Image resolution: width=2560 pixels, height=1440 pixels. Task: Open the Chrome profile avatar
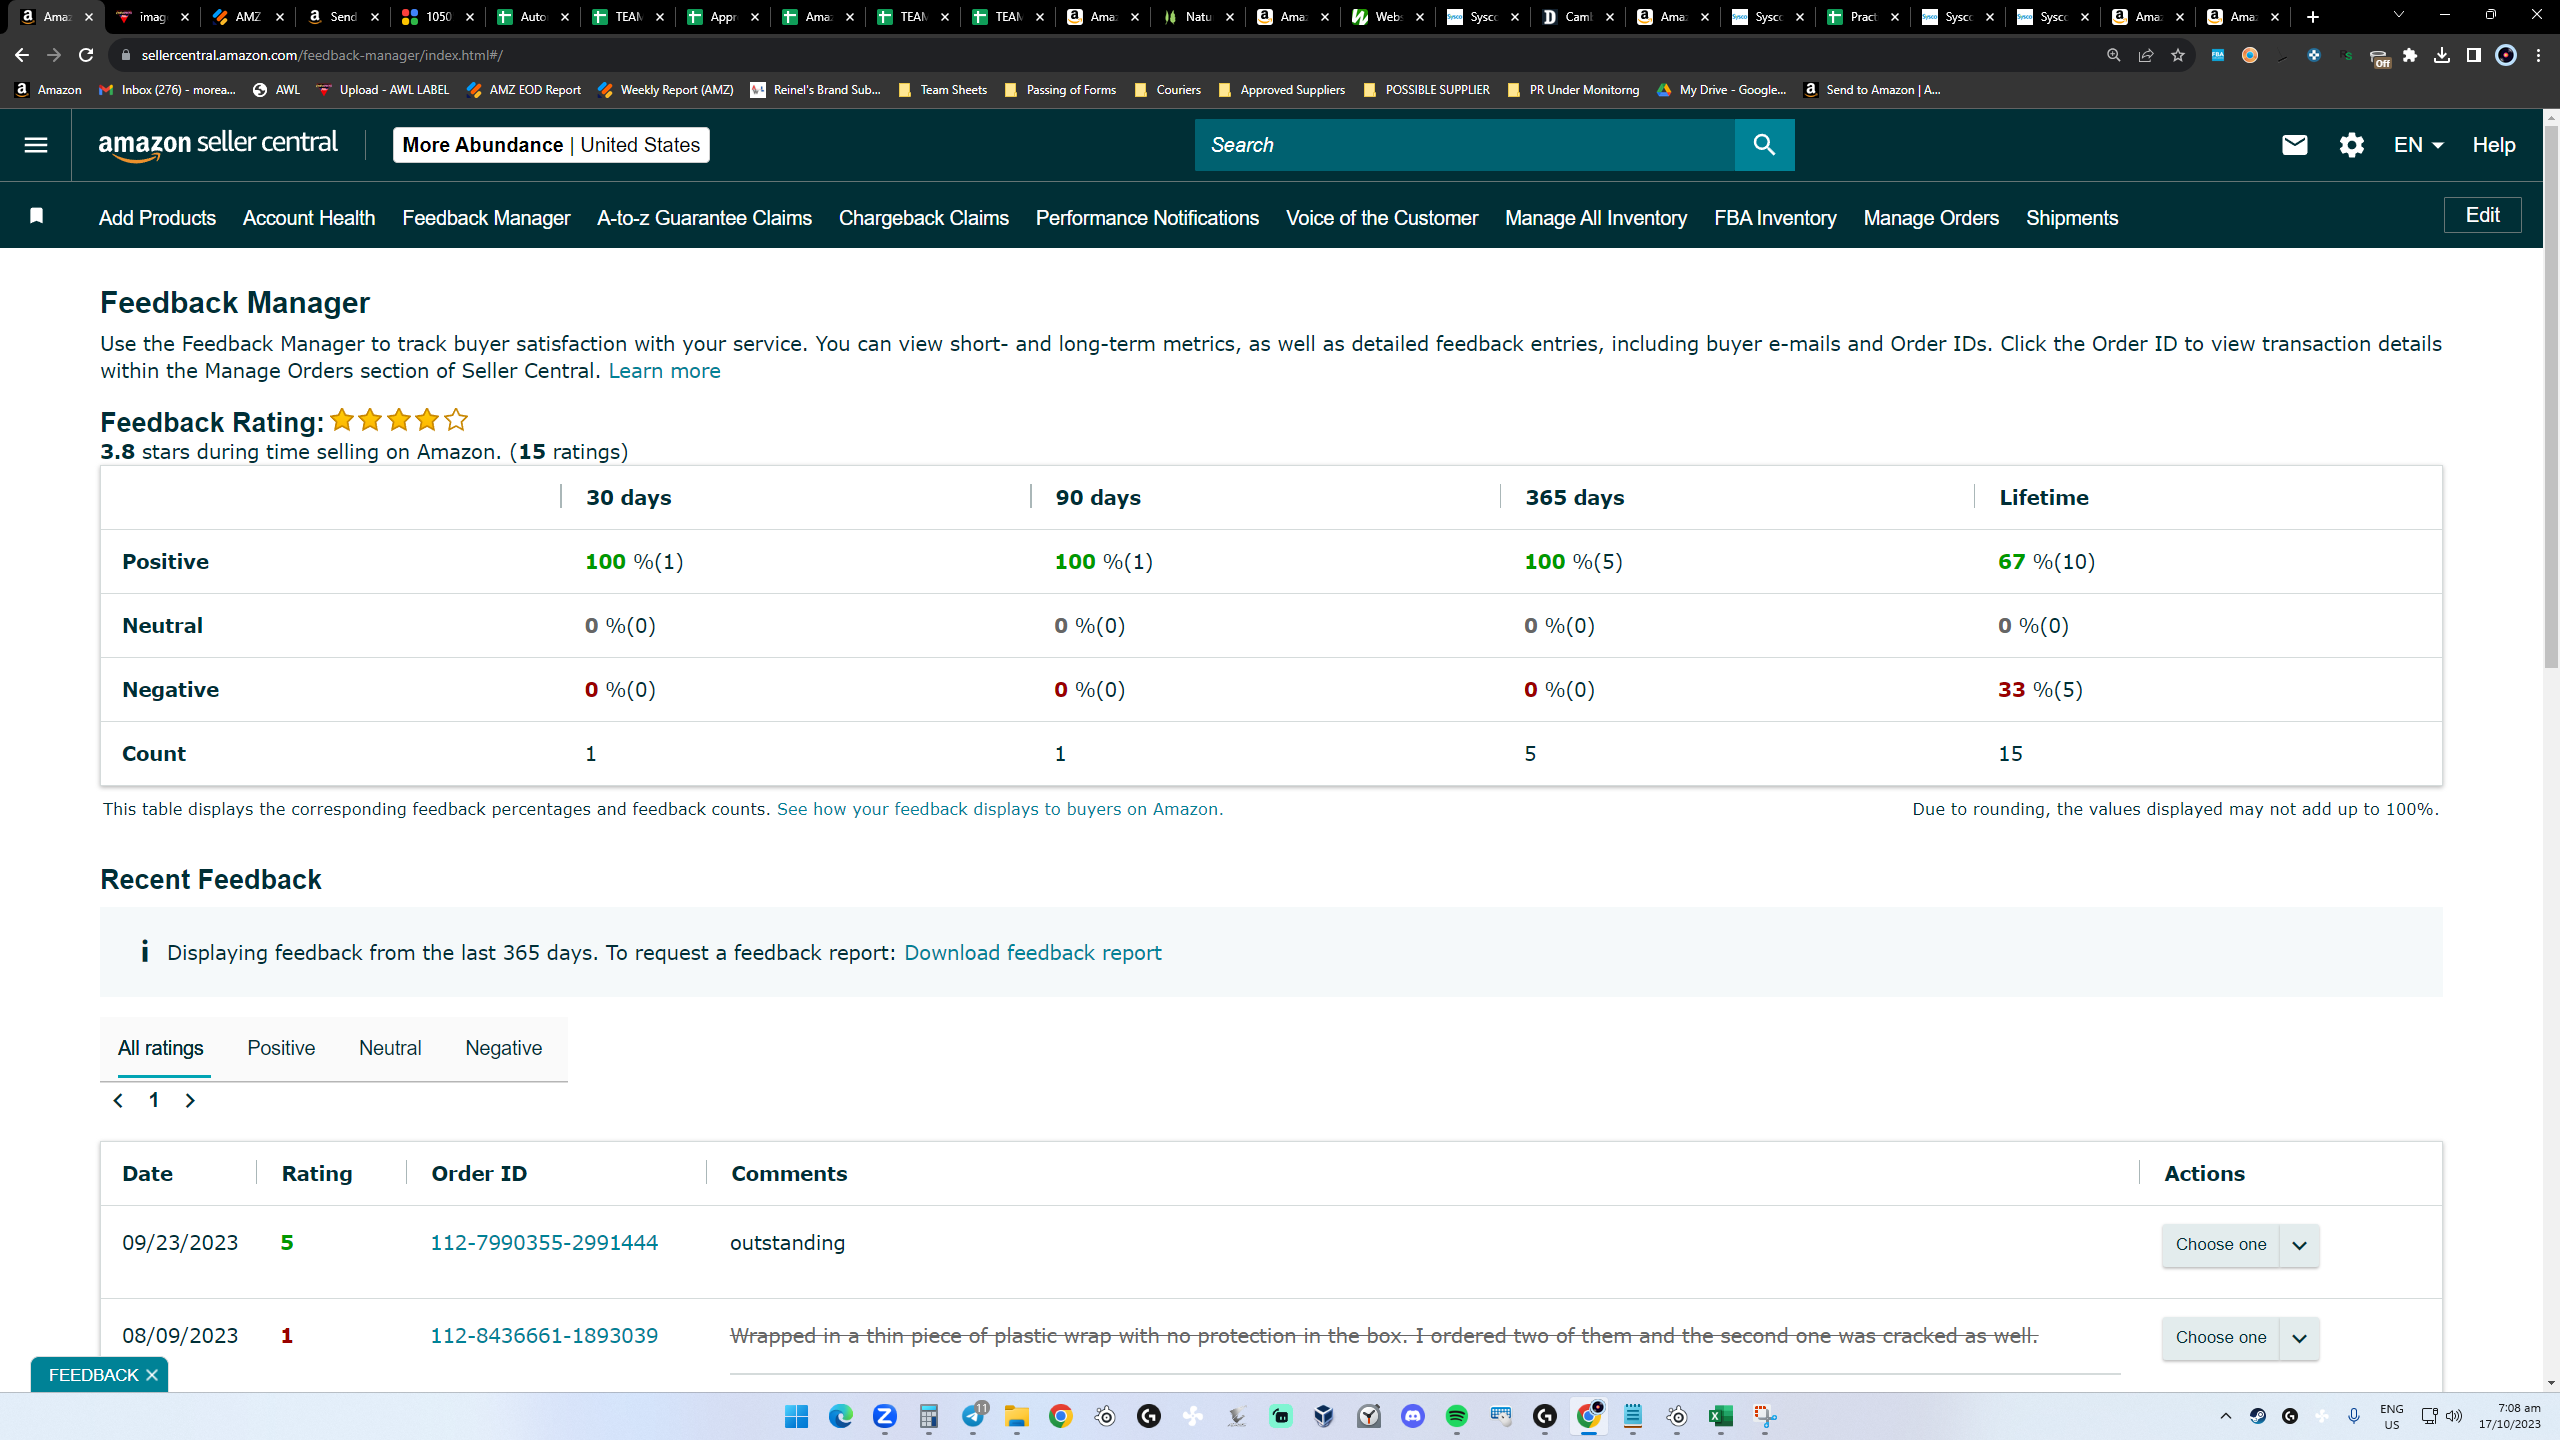pyautogui.click(x=2505, y=55)
